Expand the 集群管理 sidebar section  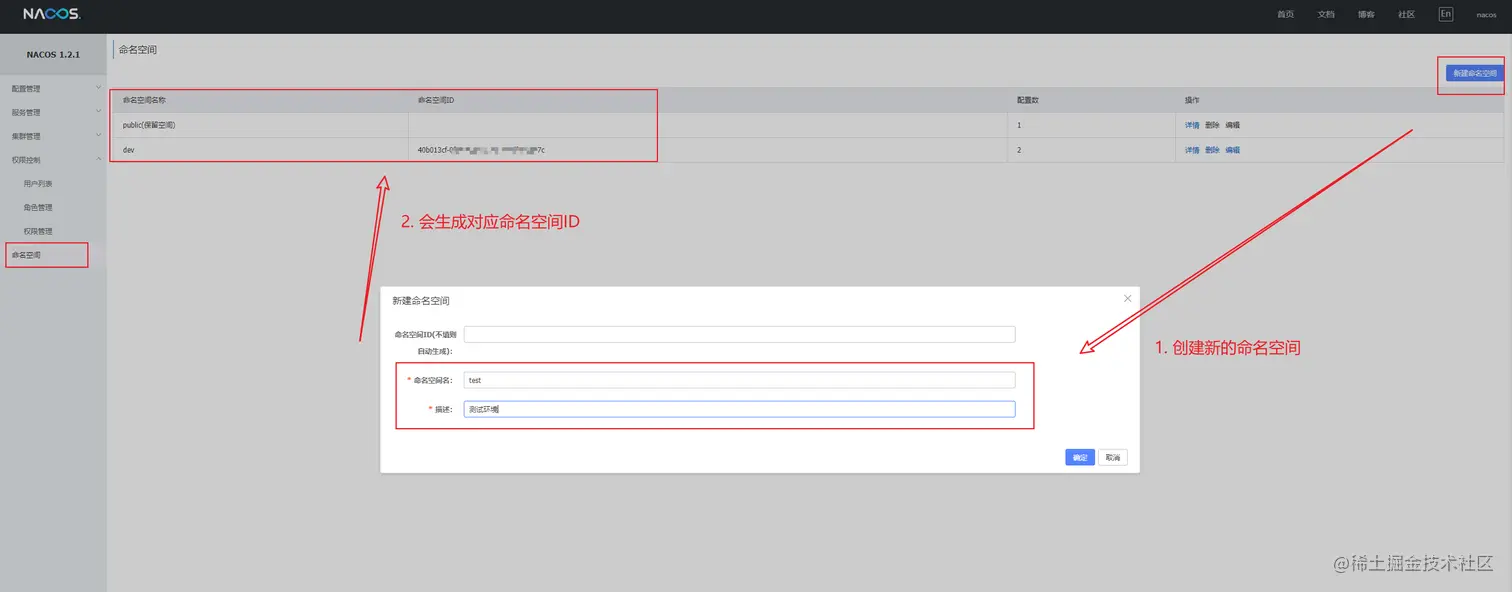pyautogui.click(x=53, y=136)
